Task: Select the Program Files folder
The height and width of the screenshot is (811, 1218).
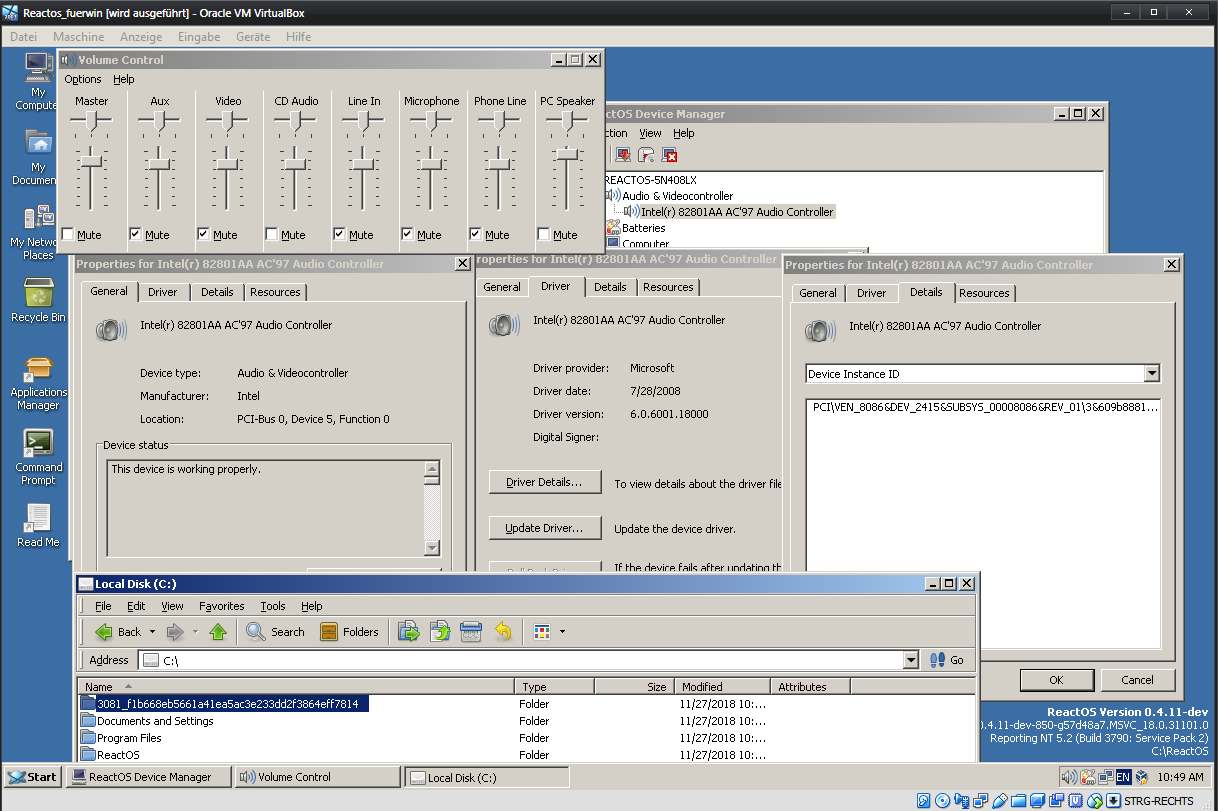Action: tap(121, 738)
